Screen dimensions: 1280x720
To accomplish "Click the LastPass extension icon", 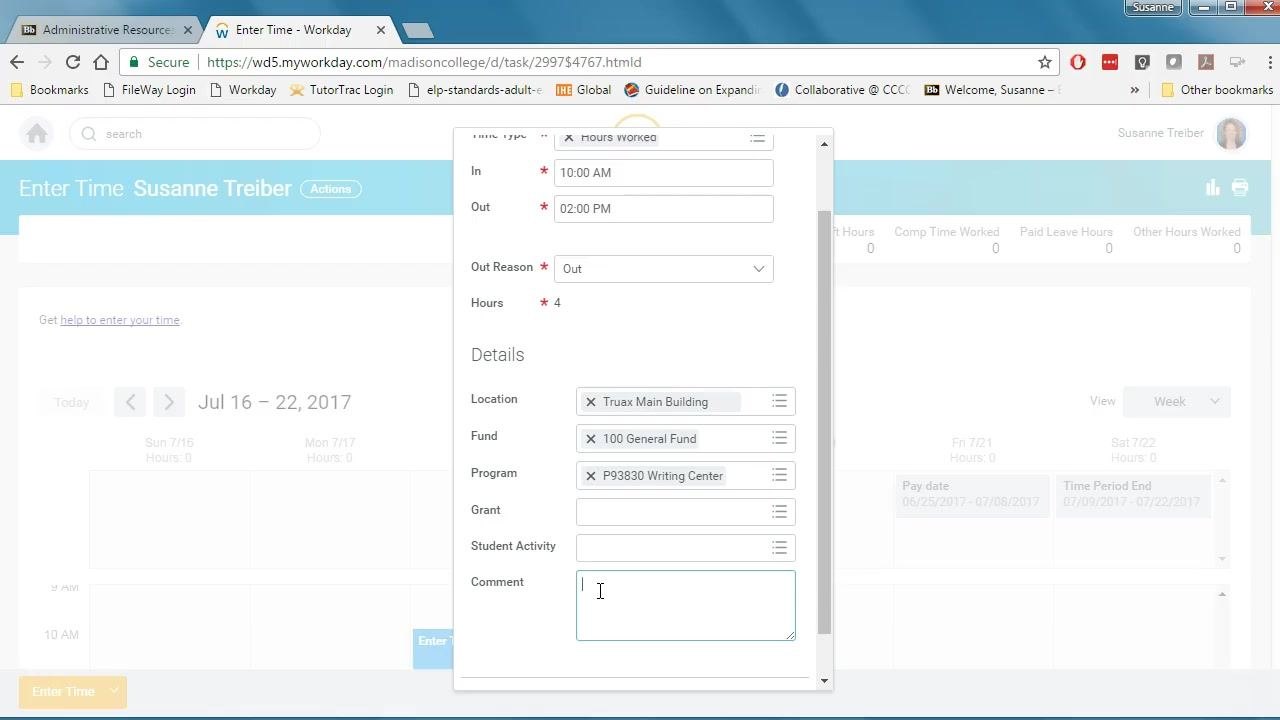I will (1110, 62).
